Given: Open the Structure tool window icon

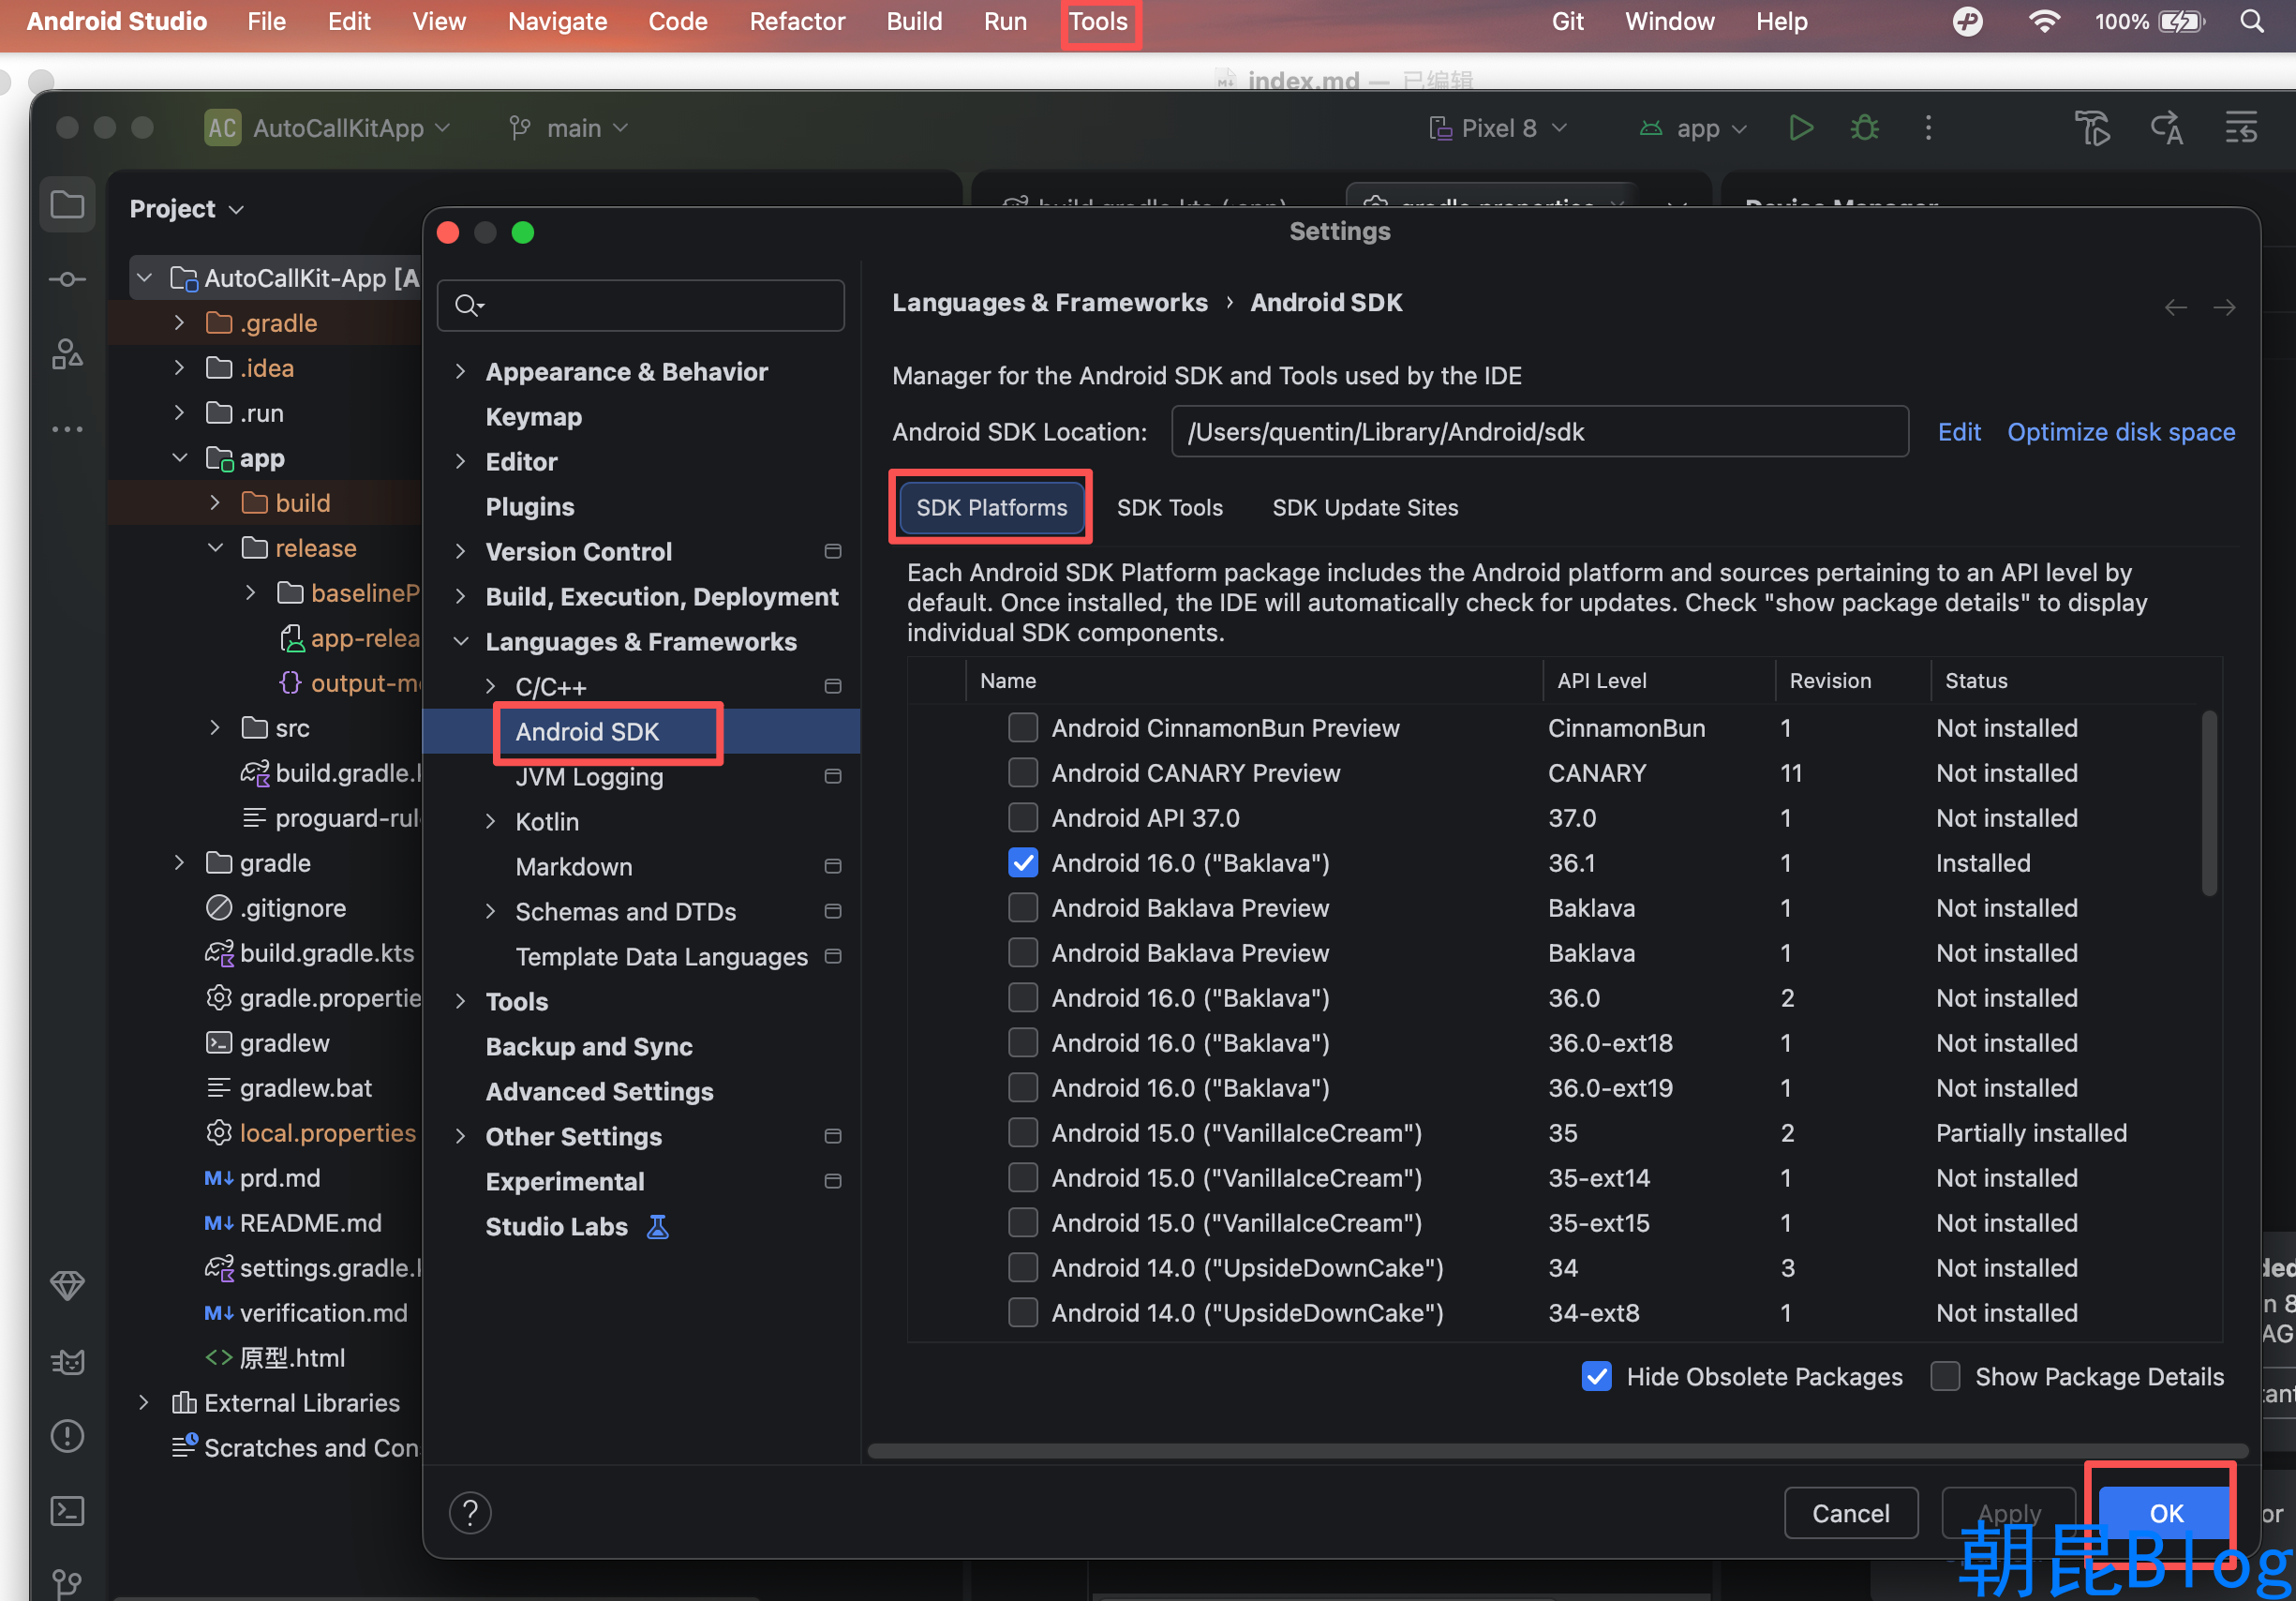Looking at the screenshot, I should tap(67, 354).
